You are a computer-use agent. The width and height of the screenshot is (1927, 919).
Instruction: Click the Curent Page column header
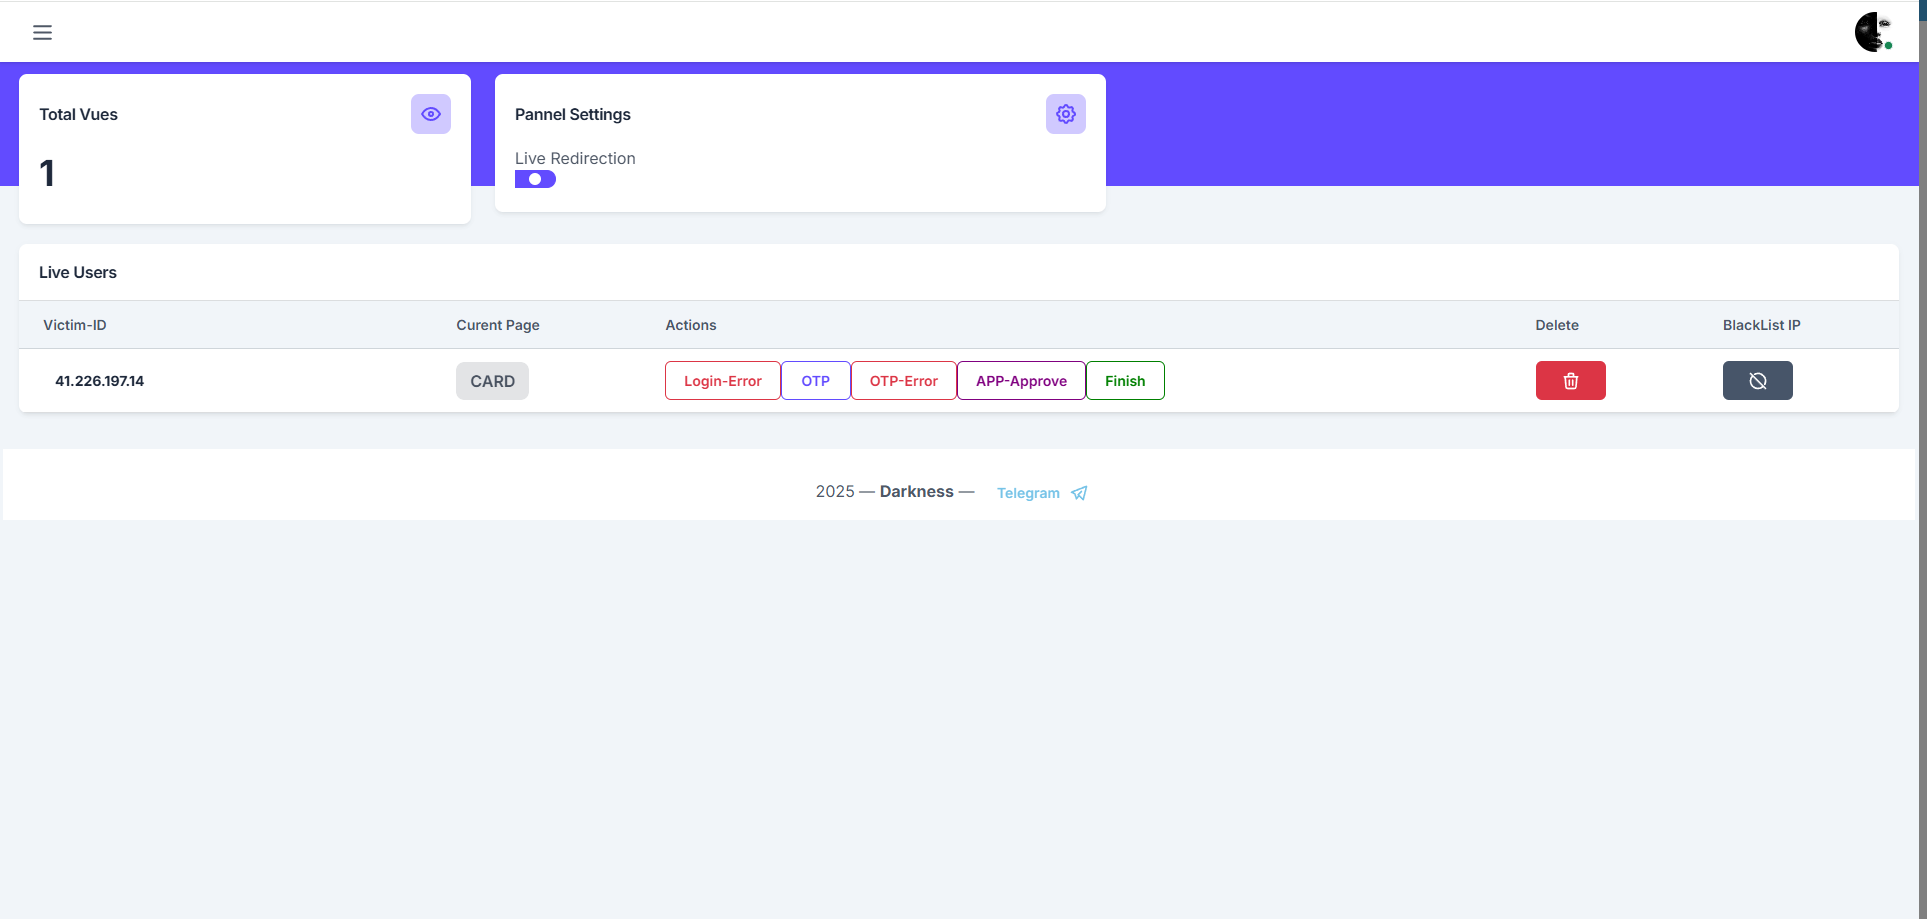coord(498,325)
